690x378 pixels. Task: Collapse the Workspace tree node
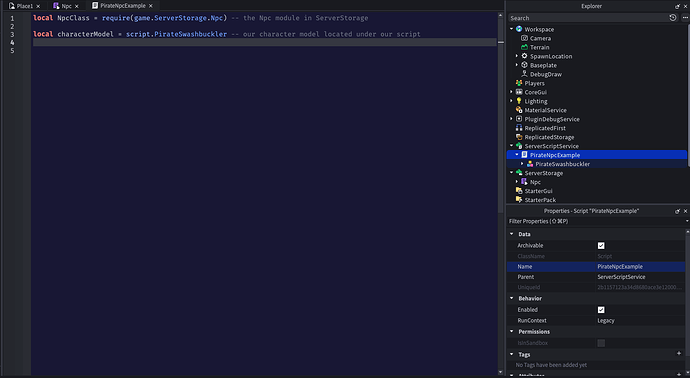pos(512,29)
